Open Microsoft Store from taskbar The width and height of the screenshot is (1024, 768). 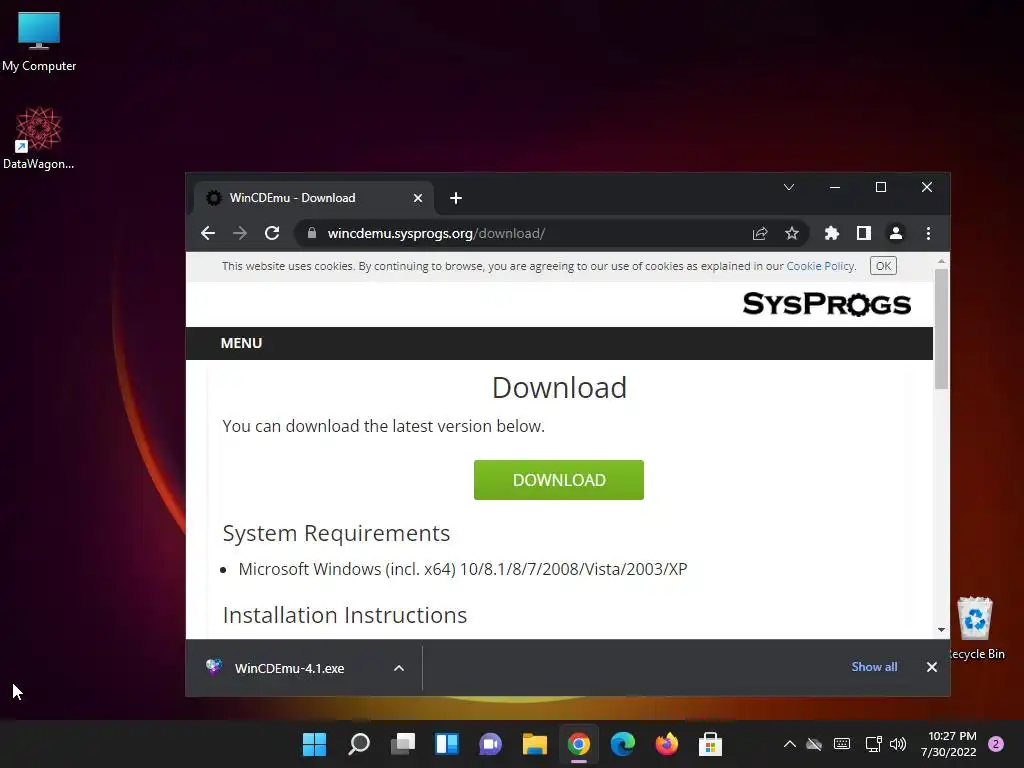[710, 744]
